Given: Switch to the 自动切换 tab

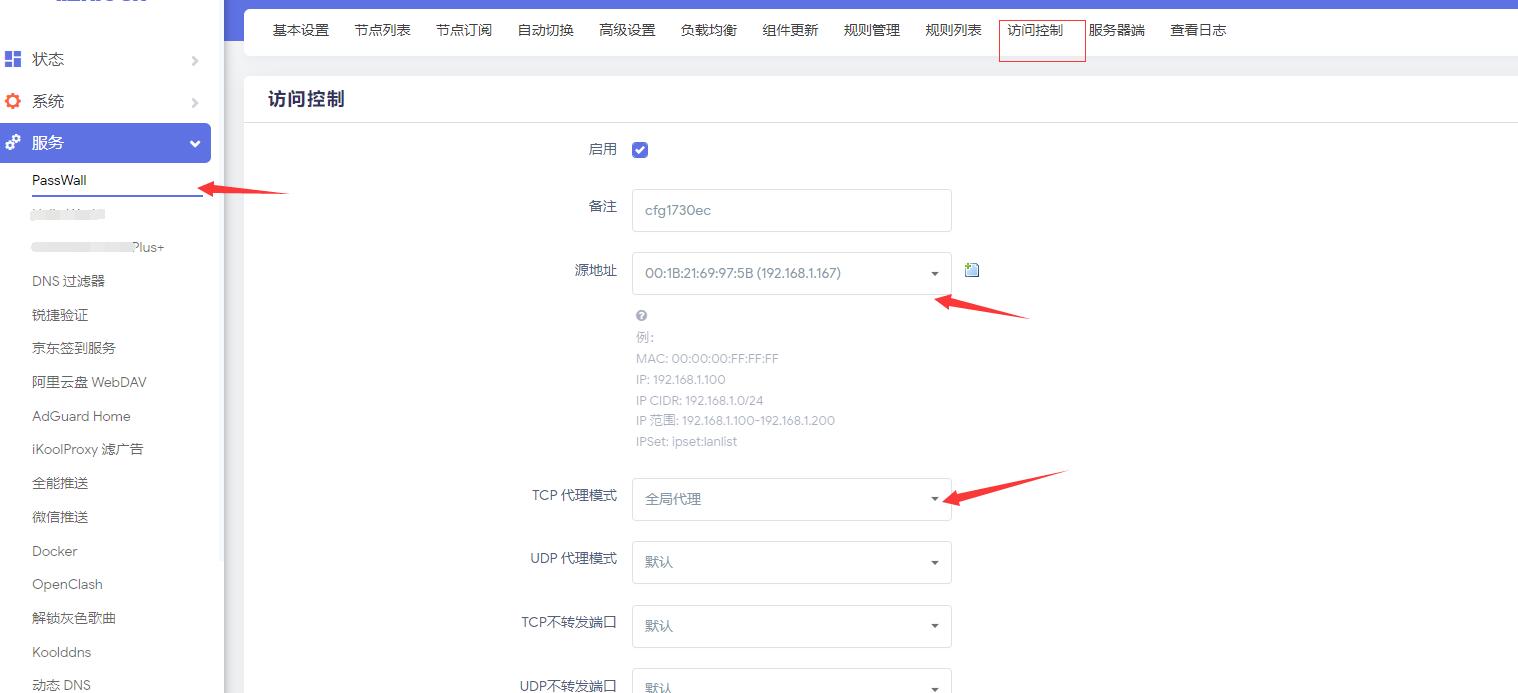Looking at the screenshot, I should tap(545, 30).
